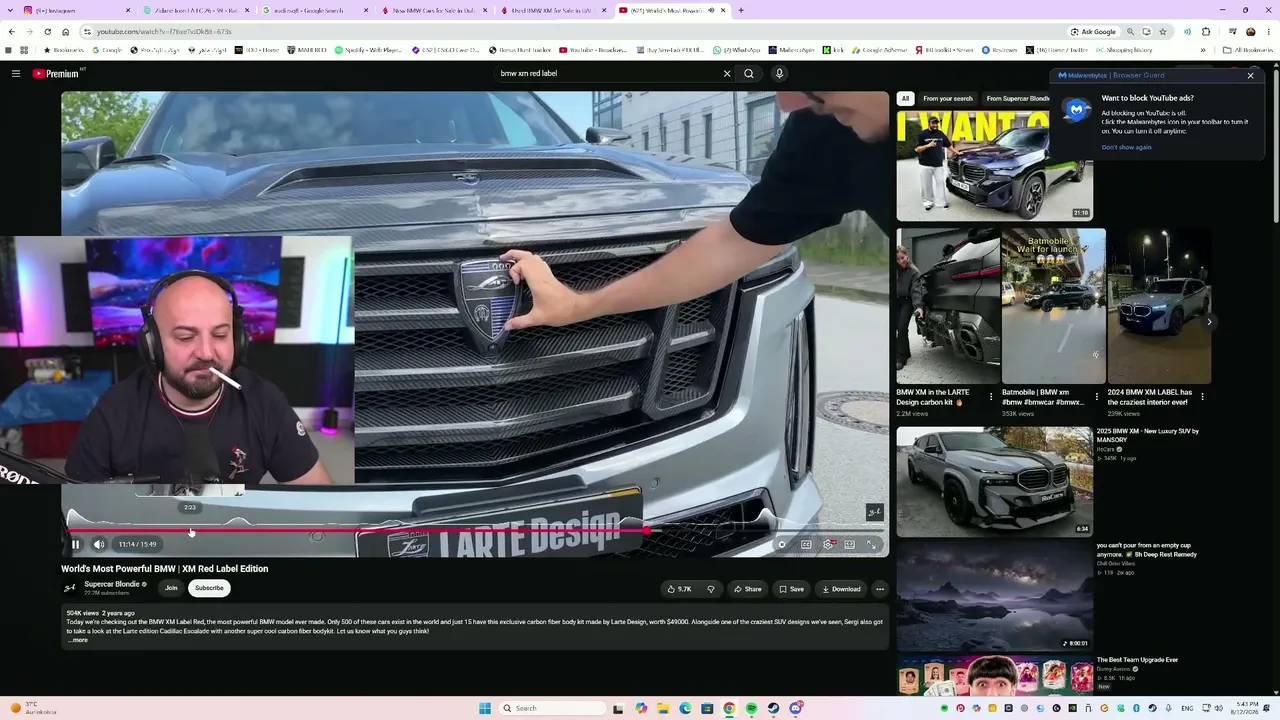The image size is (1280, 720).
Task: Start voice search with microphone
Action: (x=779, y=73)
